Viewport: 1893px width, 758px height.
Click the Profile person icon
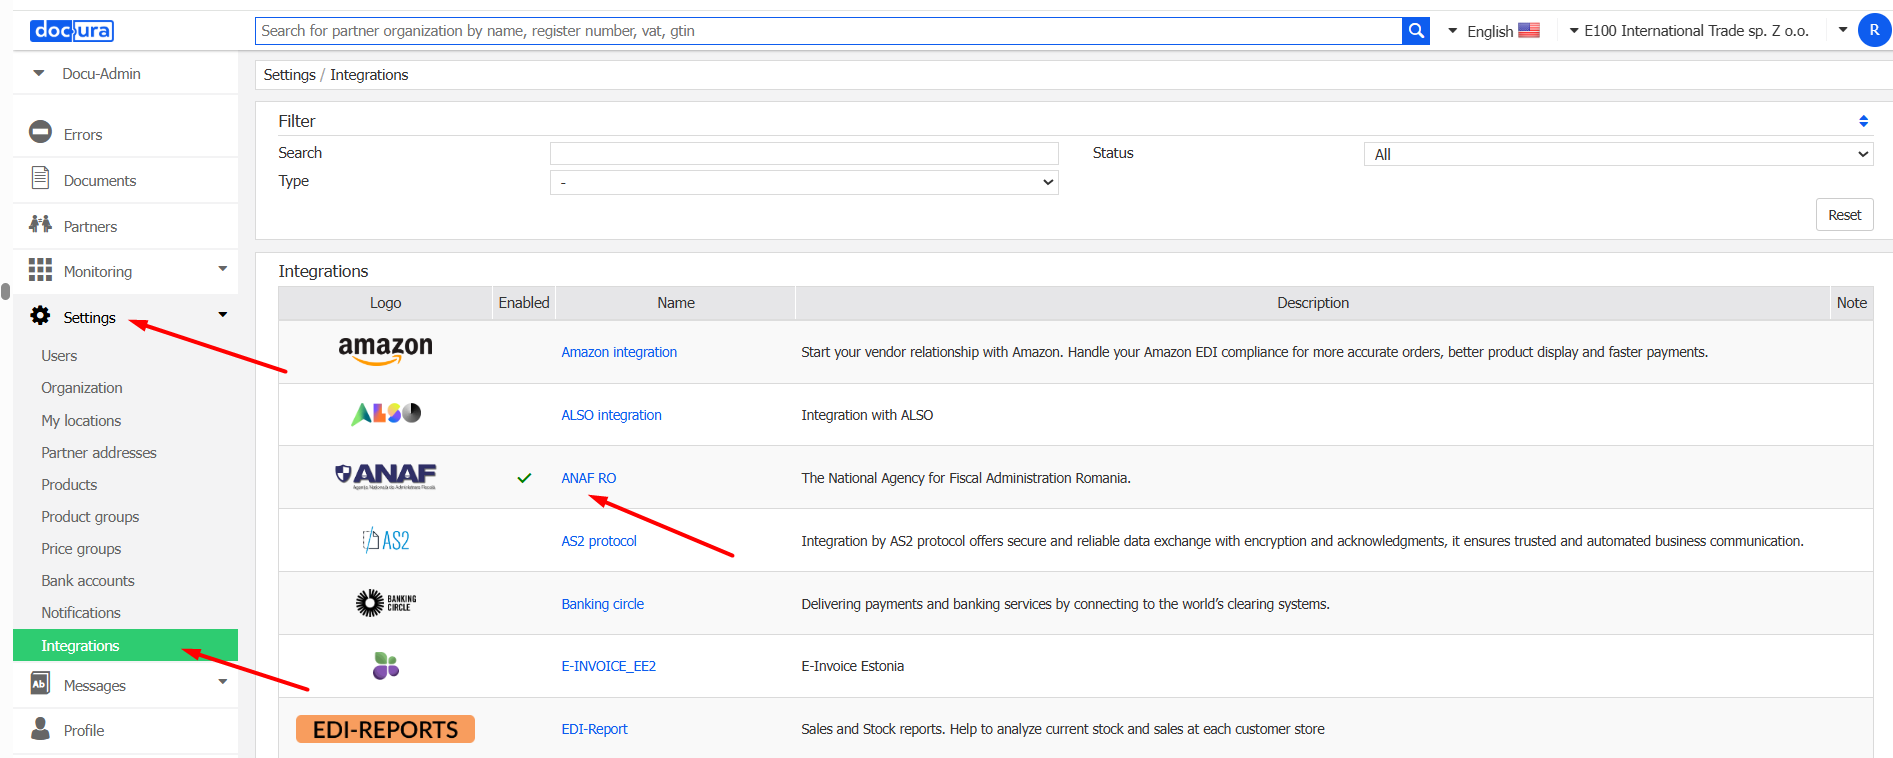(40, 728)
